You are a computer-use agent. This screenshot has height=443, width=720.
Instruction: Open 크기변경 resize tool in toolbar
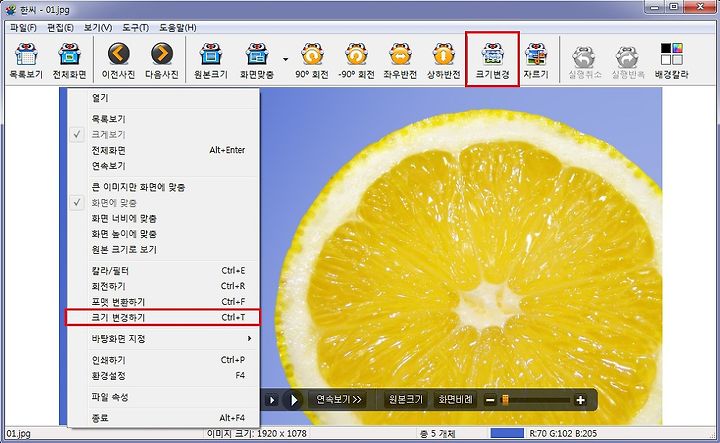[x=492, y=60]
